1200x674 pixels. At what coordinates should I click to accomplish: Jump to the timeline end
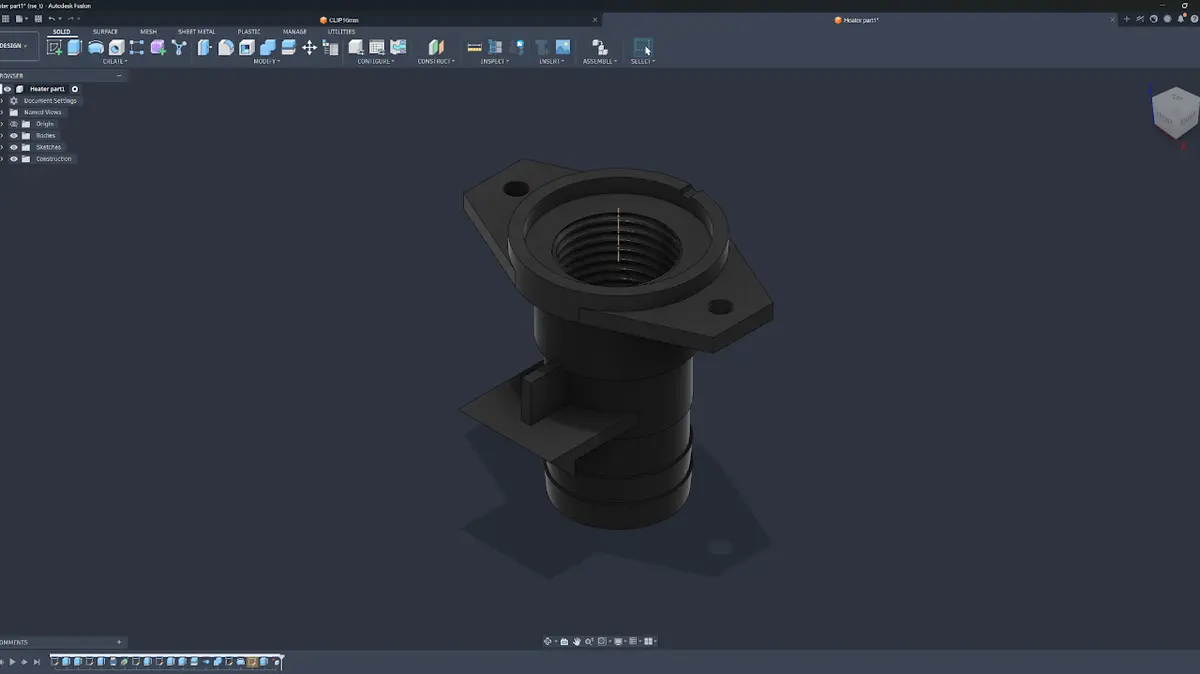pyautogui.click(x=37, y=662)
